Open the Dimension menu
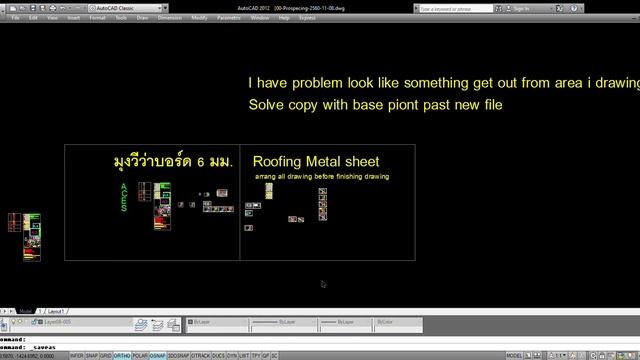The width and height of the screenshot is (640, 360). tap(170, 18)
